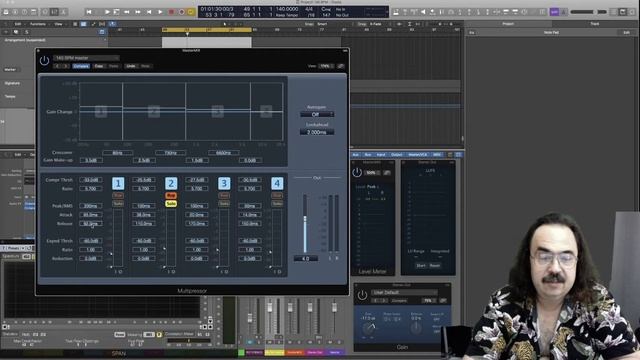The height and width of the screenshot is (360, 640).
Task: Toggle the Solo button of band 4
Action: [277, 203]
